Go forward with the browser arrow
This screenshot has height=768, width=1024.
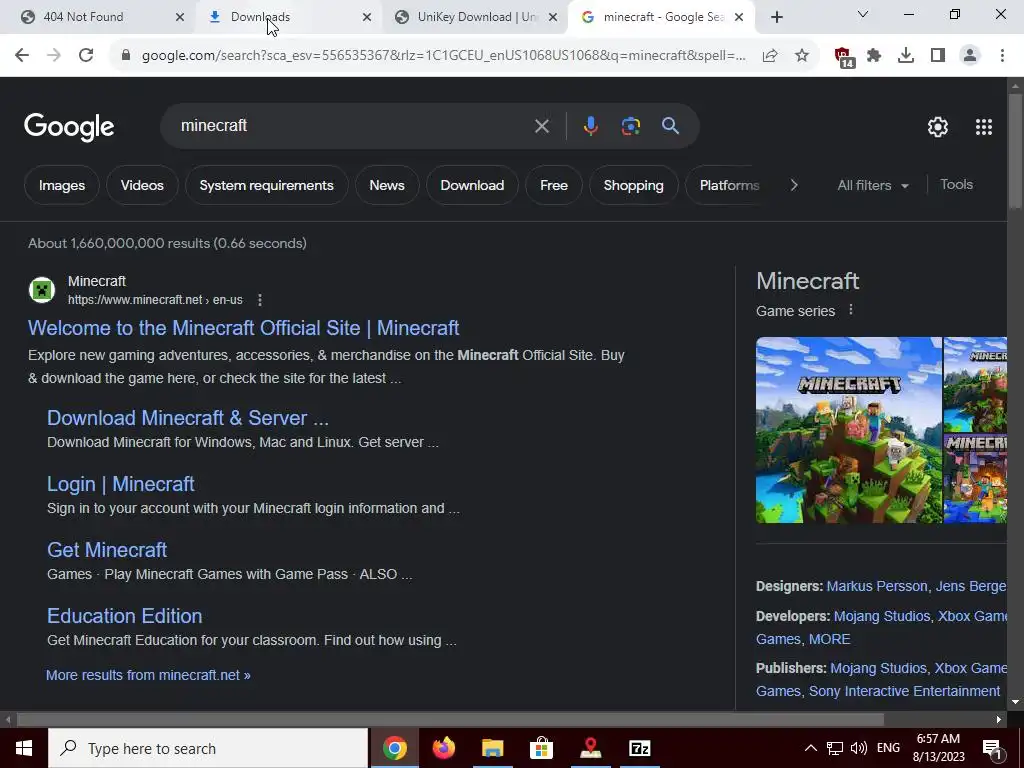click(x=54, y=56)
